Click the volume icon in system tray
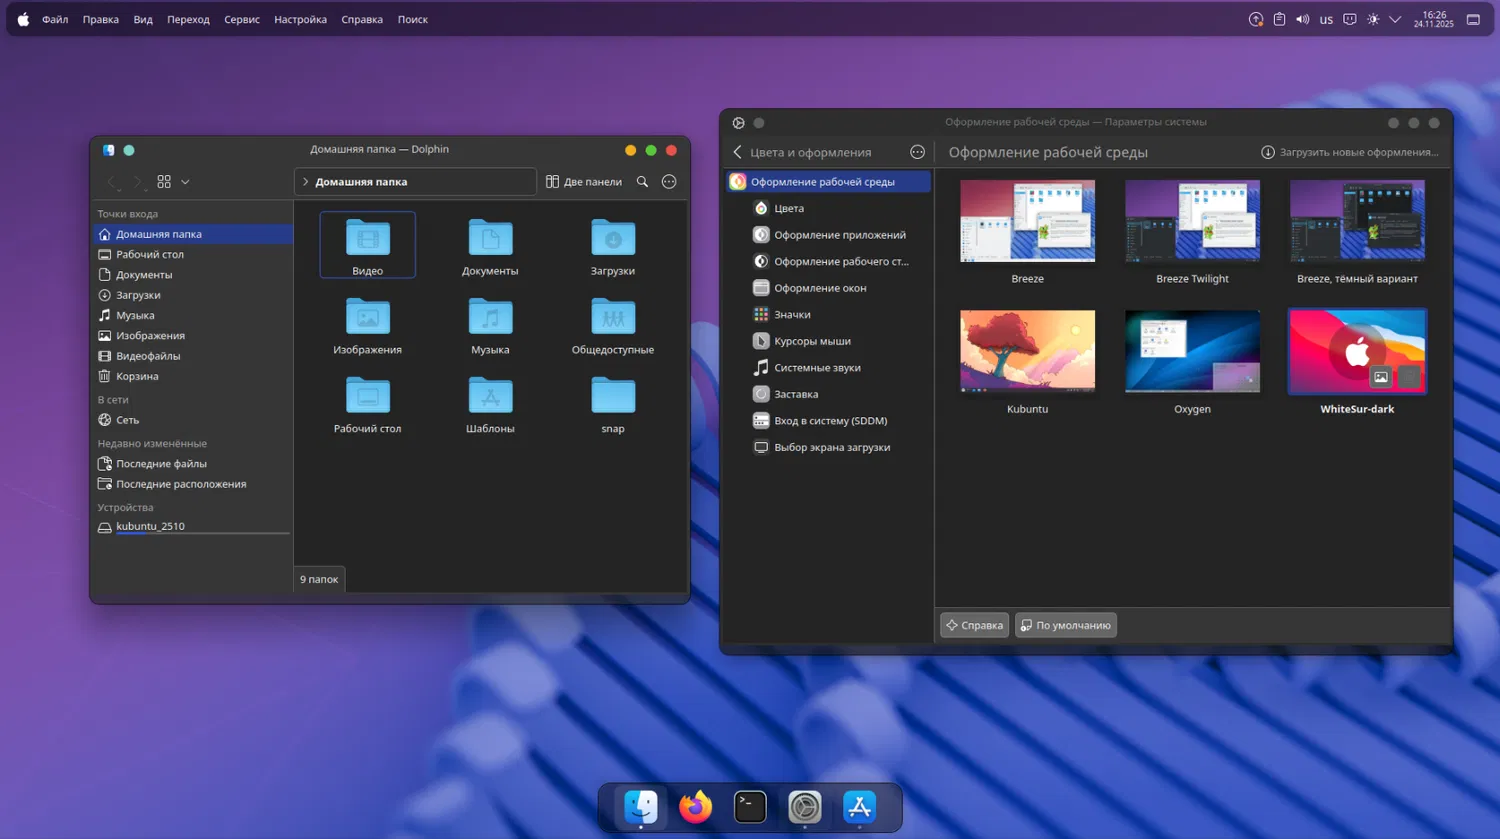The image size is (1500, 839). click(x=1302, y=19)
